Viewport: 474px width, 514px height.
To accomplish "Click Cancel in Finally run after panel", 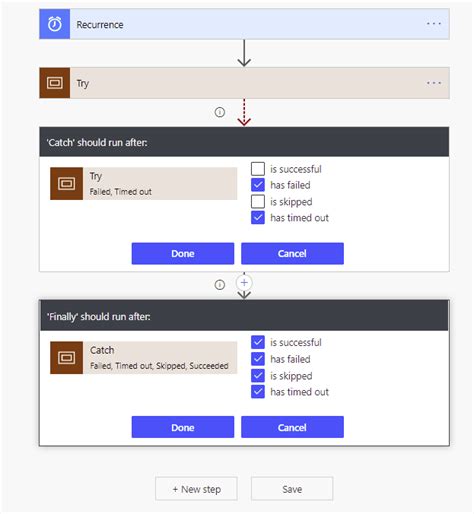I will pyautogui.click(x=292, y=427).
